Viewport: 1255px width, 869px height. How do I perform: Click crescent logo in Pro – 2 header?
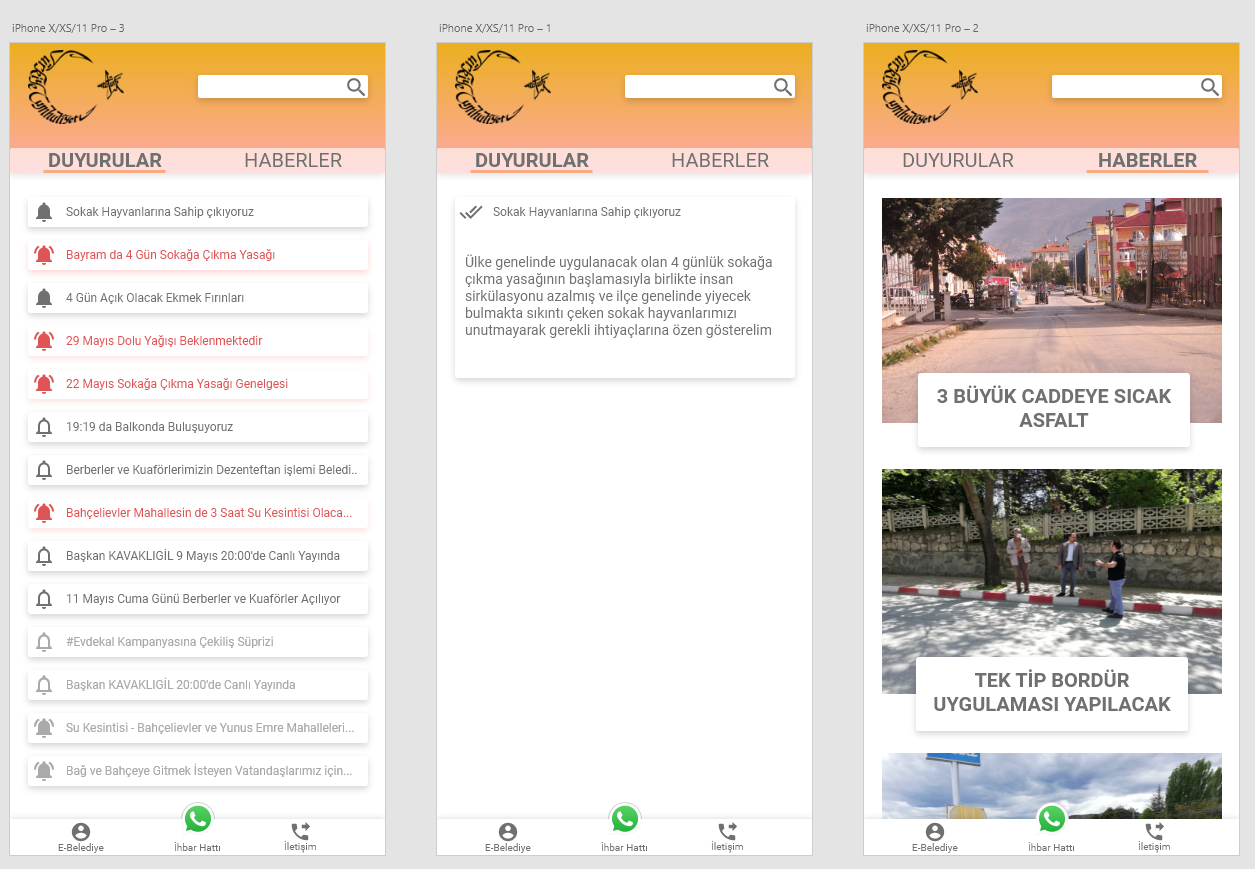click(x=930, y=89)
